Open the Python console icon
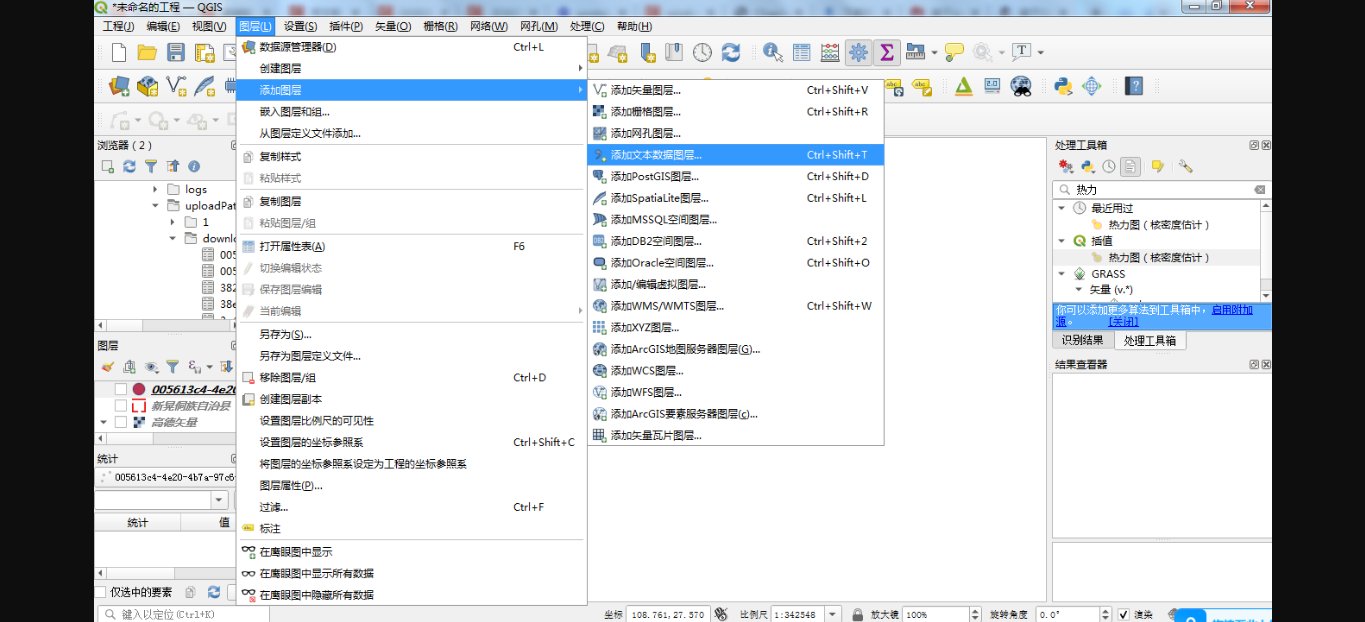Screen dimensions: 1365x622 point(1063,86)
